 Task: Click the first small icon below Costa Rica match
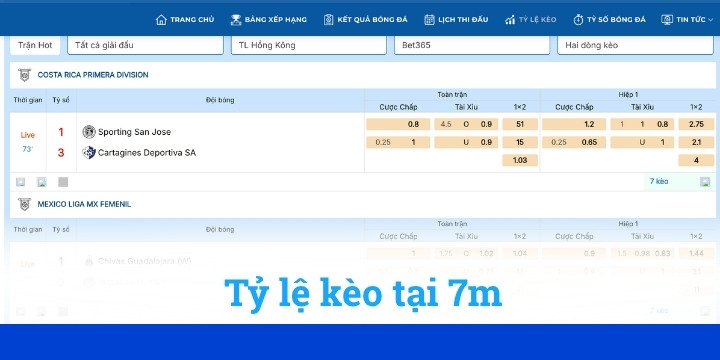click(x=20, y=182)
